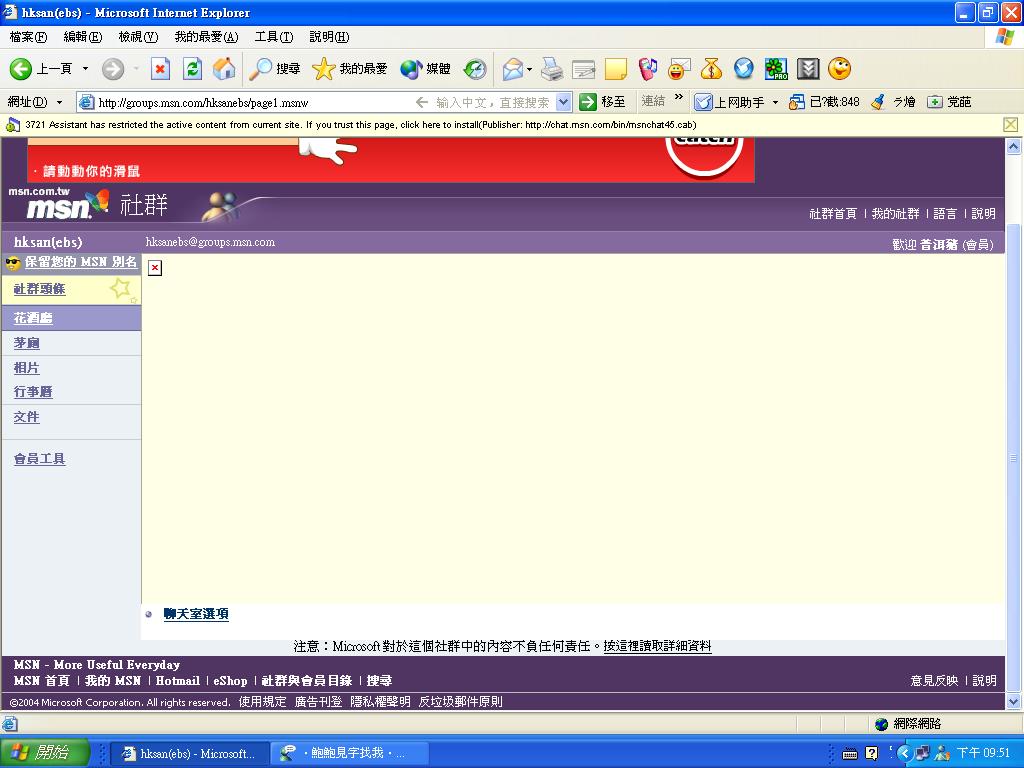Open Favorites (我的最愛) star button
This screenshot has width=1024, height=768.
pyautogui.click(x=350, y=69)
